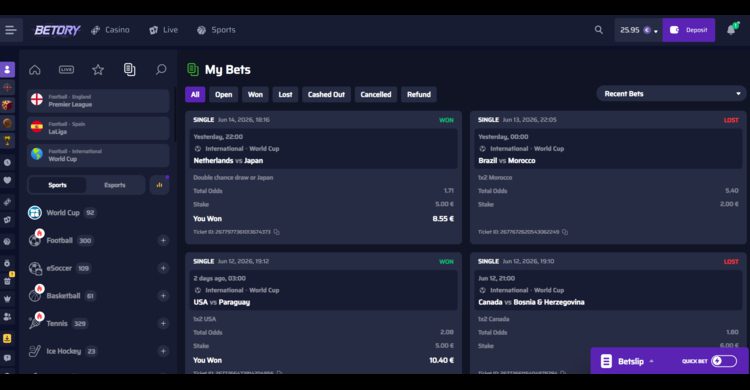Switch to the Sports tab
The image size is (750, 390).
[x=57, y=185]
